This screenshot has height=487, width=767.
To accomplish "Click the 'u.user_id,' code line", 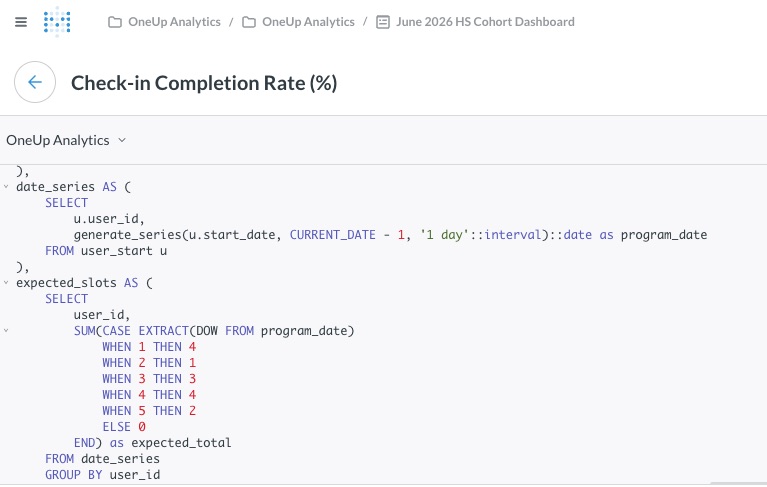I will pos(109,219).
